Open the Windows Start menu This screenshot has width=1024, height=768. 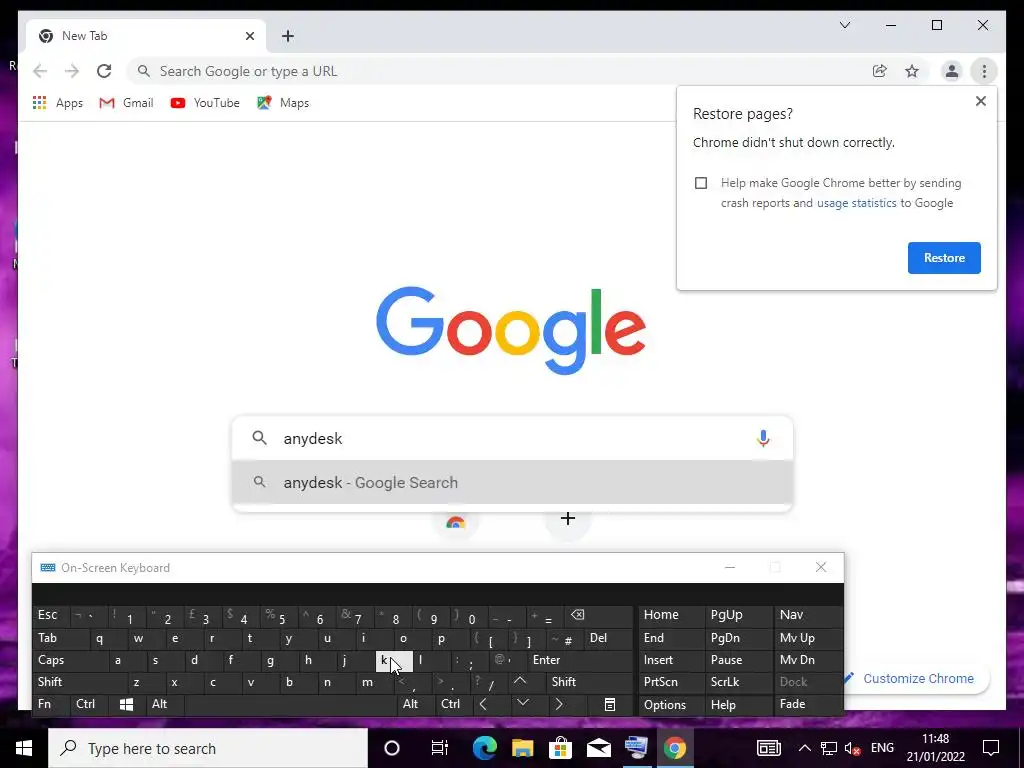[24, 748]
